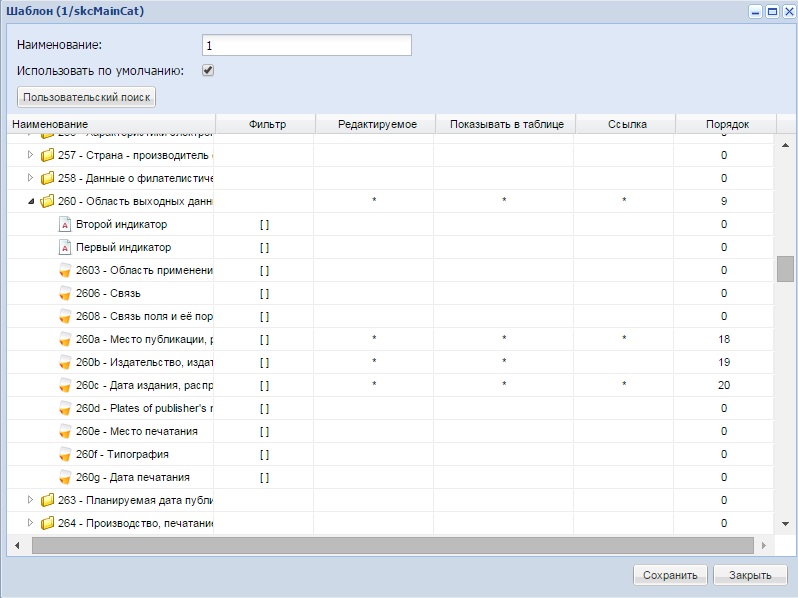798x598 pixels.
Task: Toggle filter brackets for row 2603
Action: pos(264,270)
